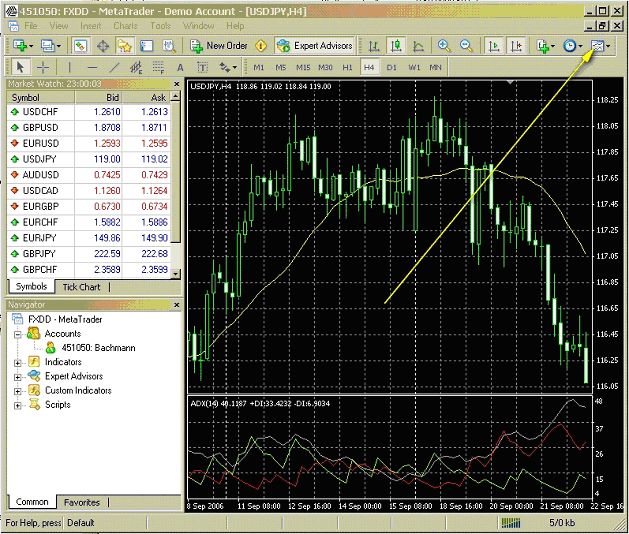
Task: Click the New Chart icon
Action: click(x=19, y=46)
